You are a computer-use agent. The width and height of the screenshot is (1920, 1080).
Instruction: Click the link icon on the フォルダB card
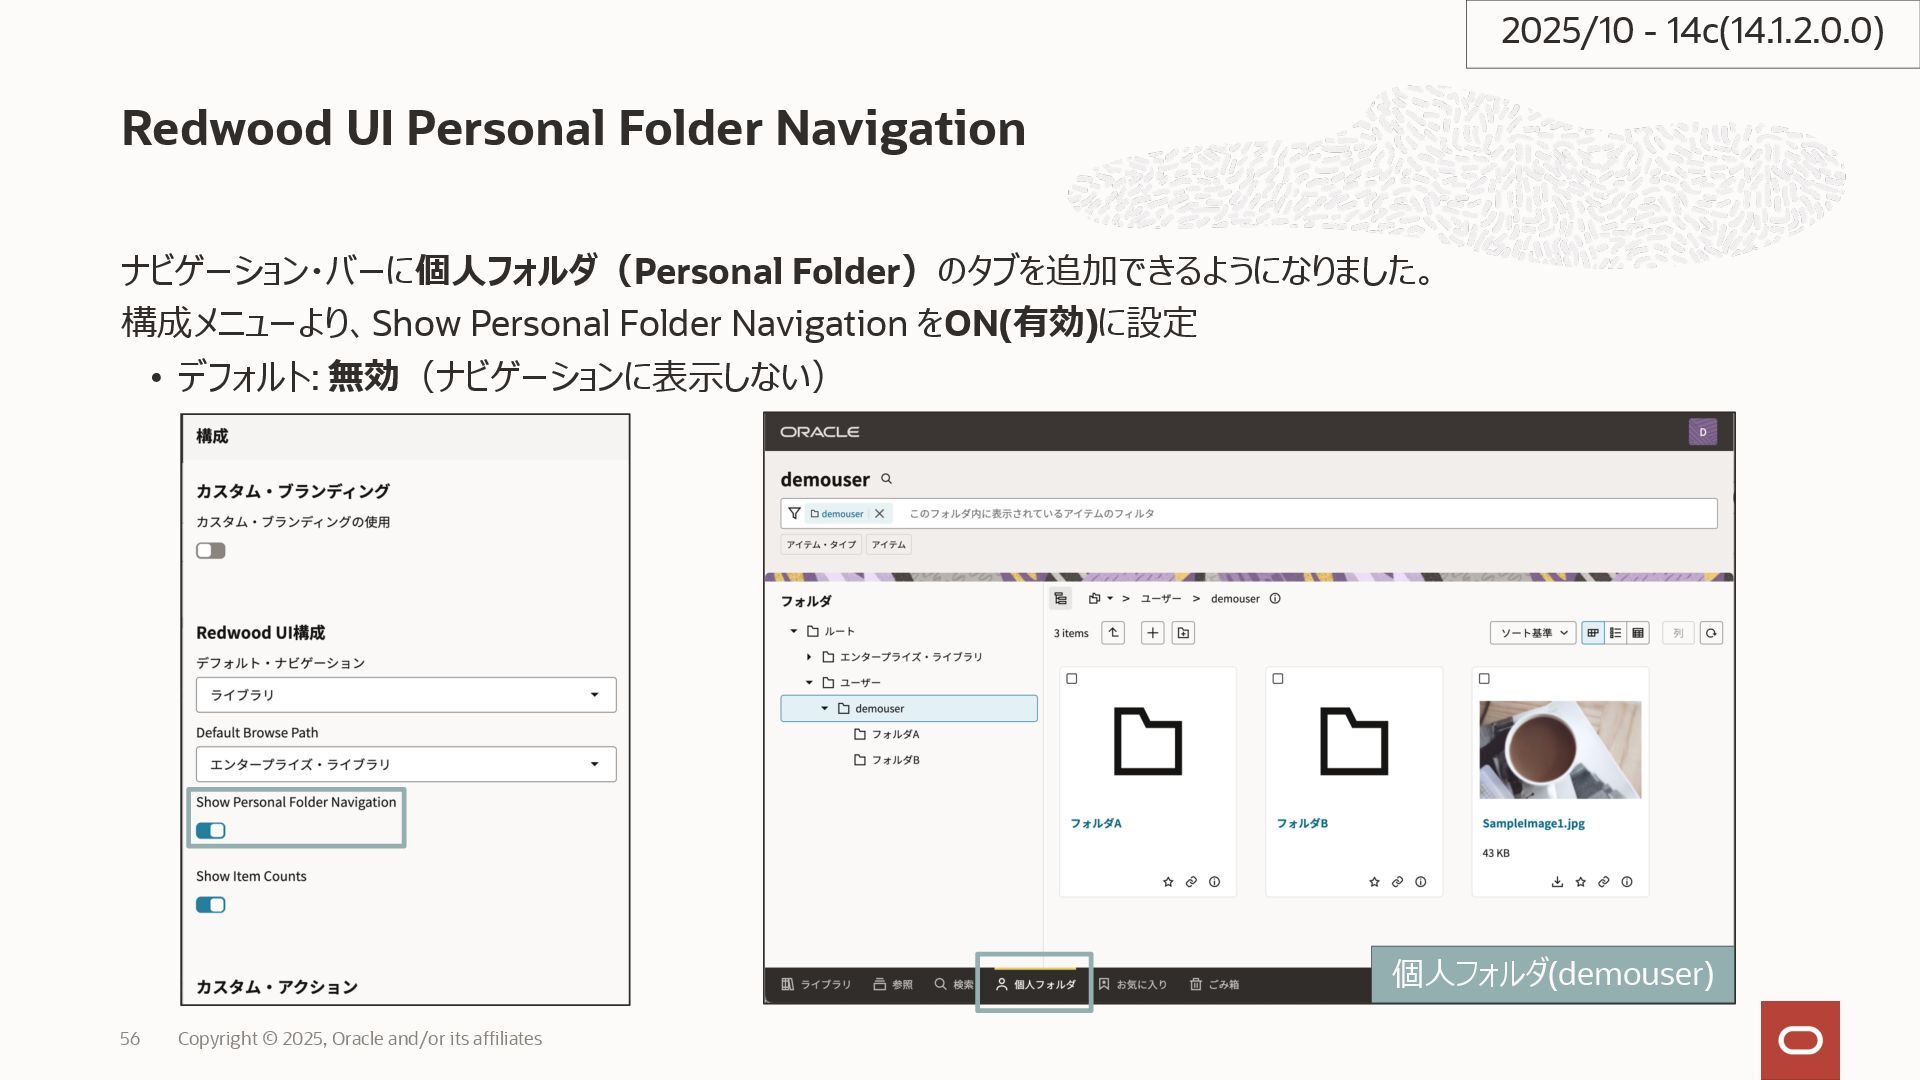pyautogui.click(x=1397, y=882)
